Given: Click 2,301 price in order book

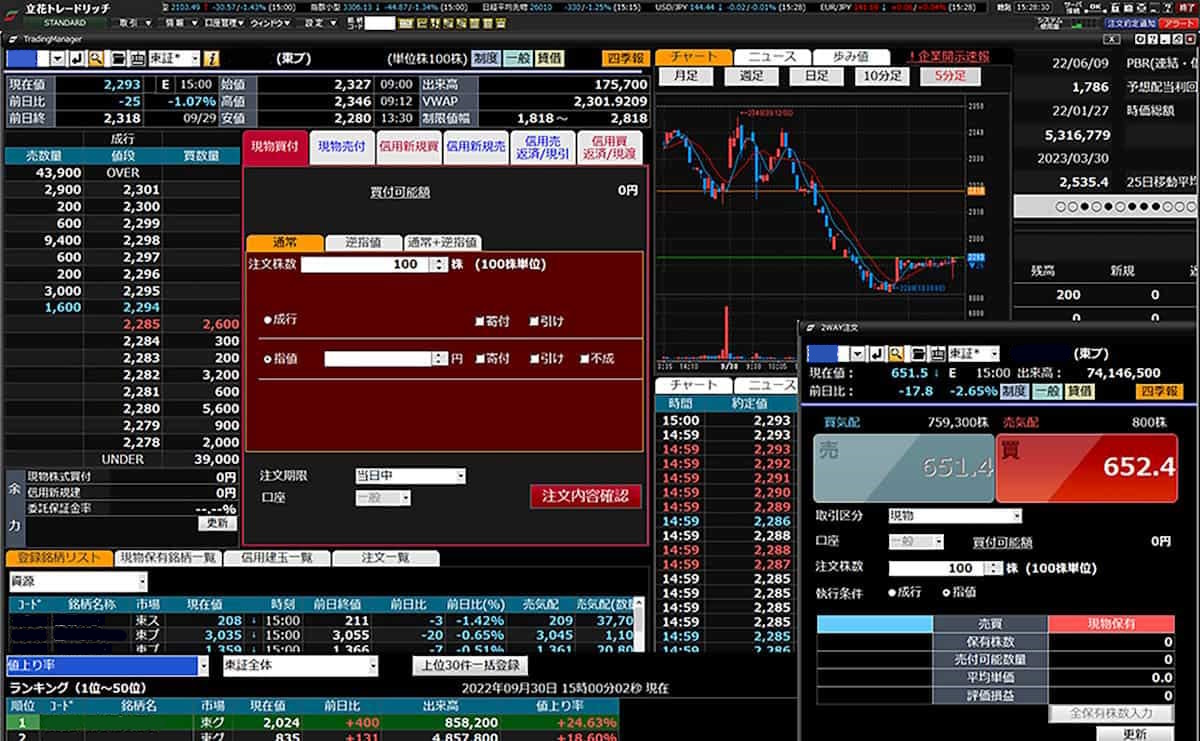Looking at the screenshot, I should [143, 190].
